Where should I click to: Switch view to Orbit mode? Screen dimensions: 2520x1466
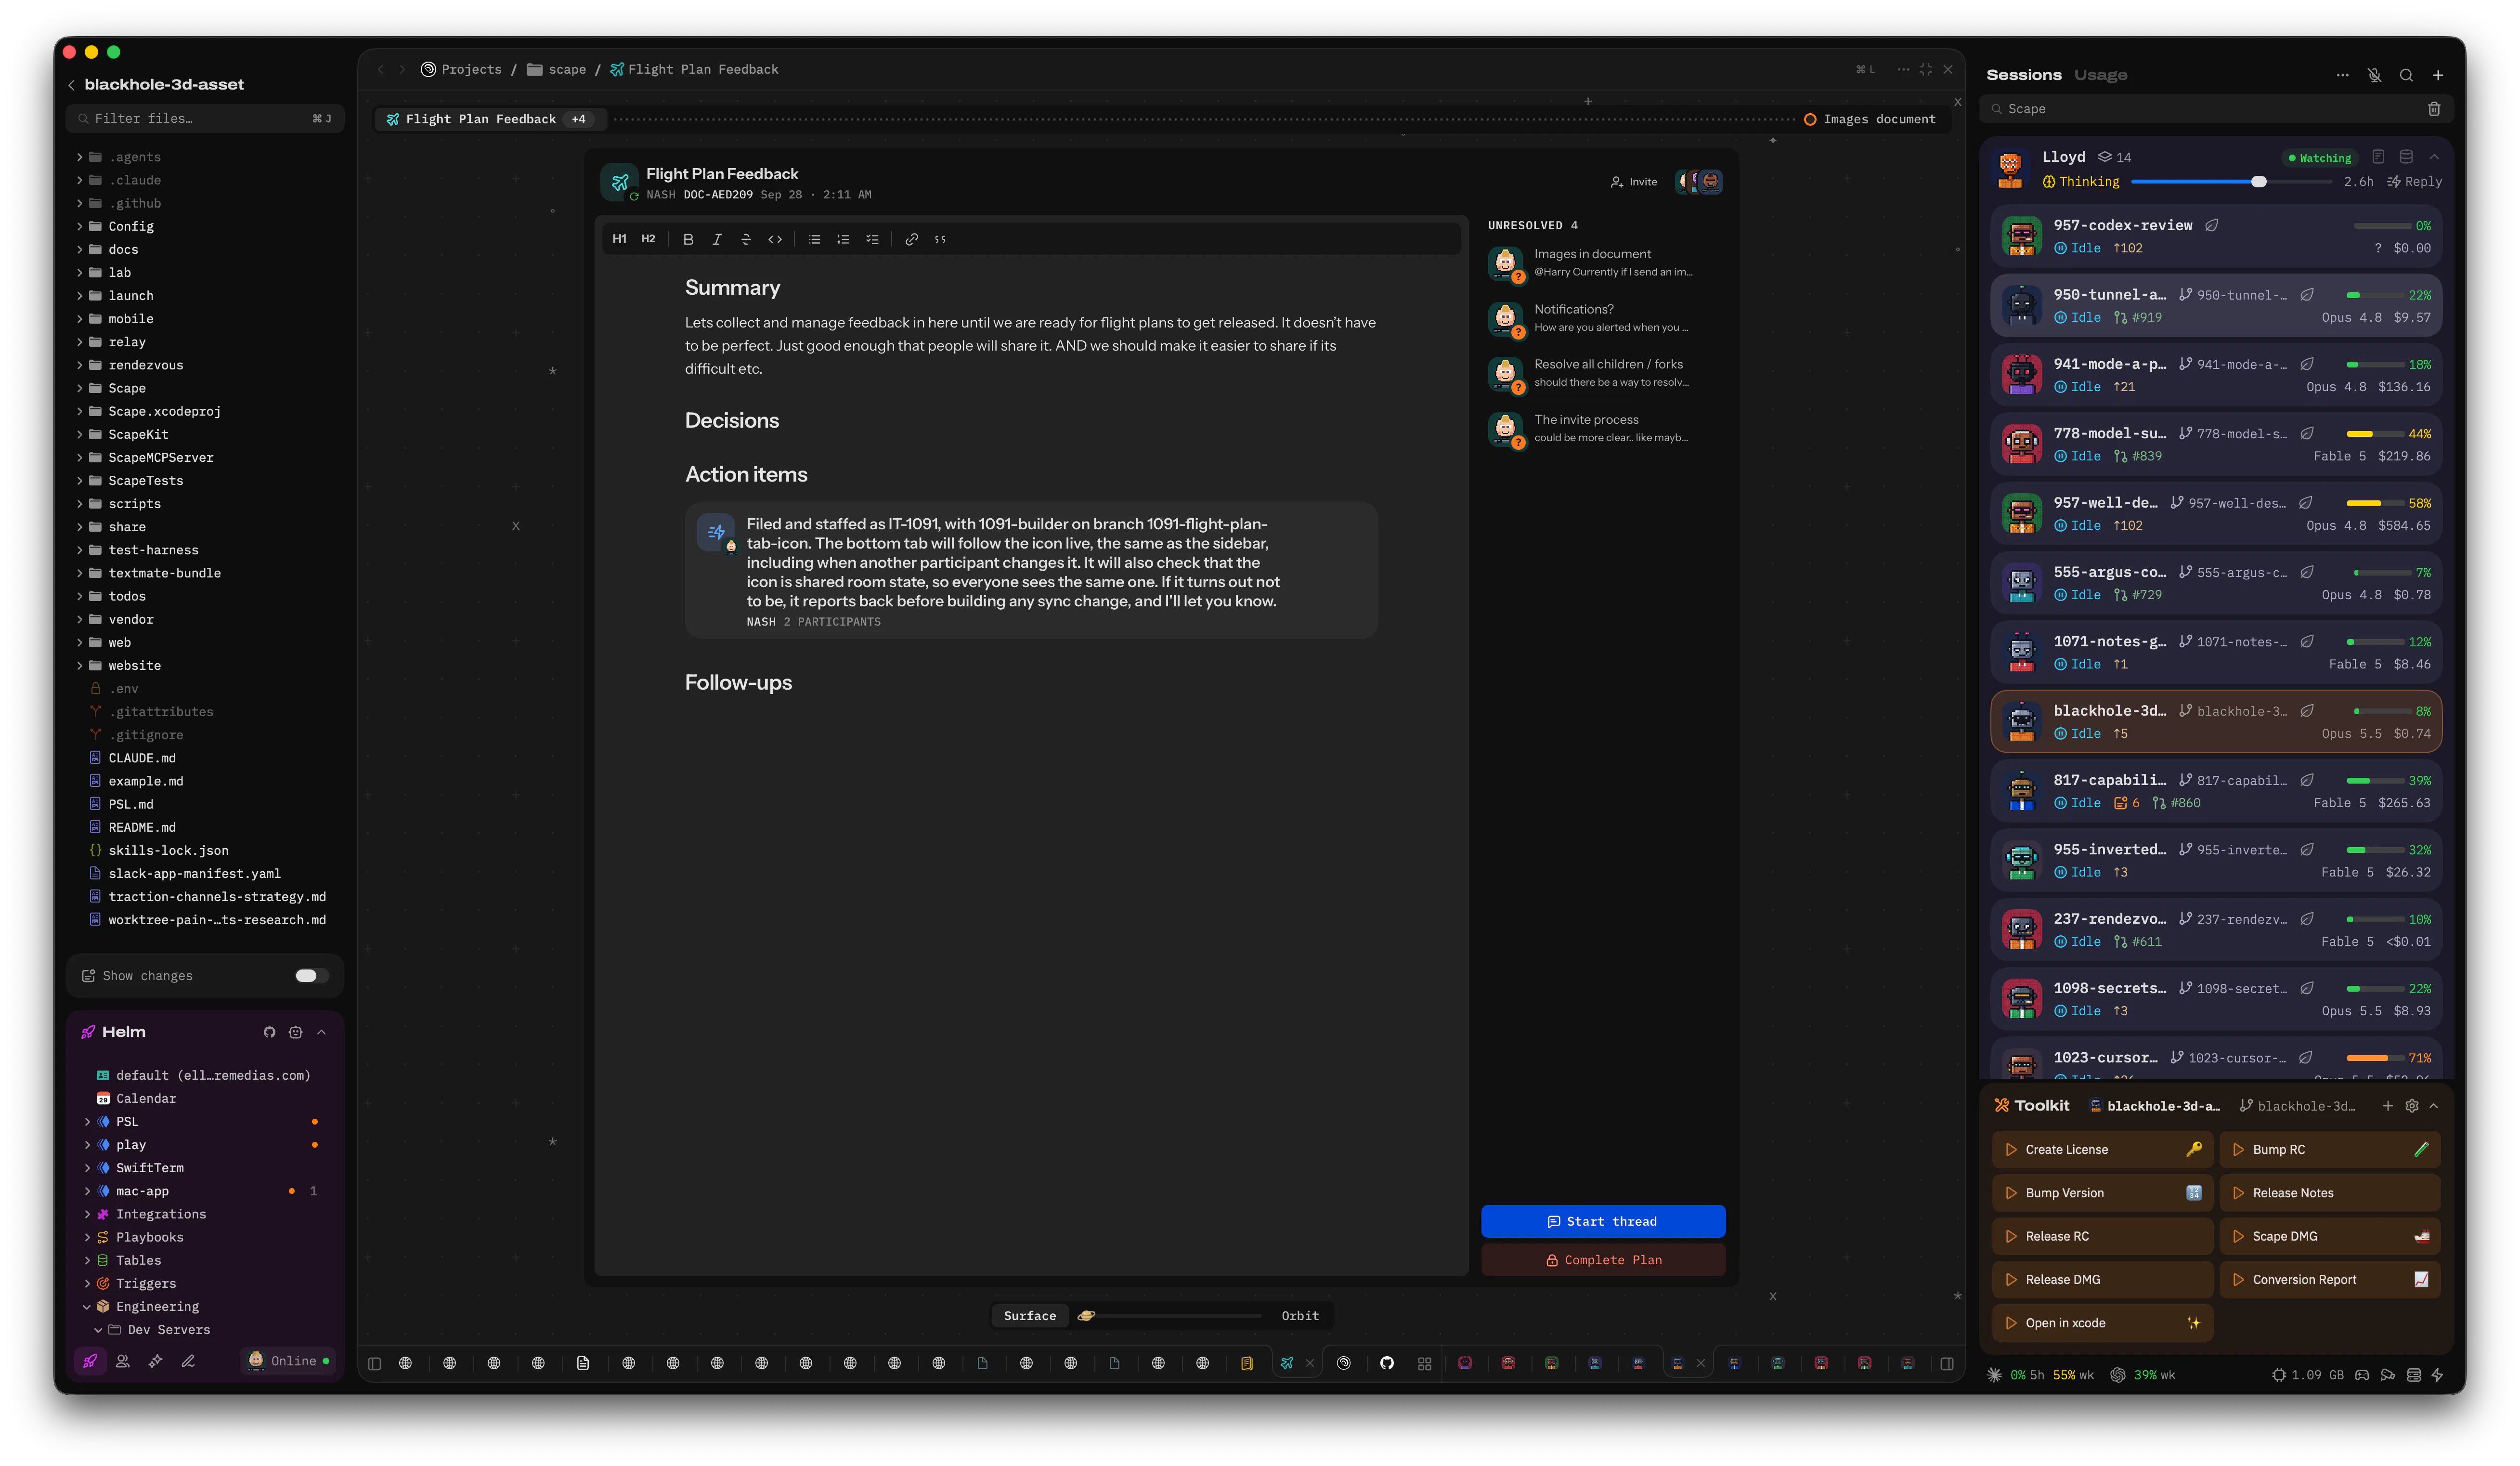pyautogui.click(x=1299, y=1316)
